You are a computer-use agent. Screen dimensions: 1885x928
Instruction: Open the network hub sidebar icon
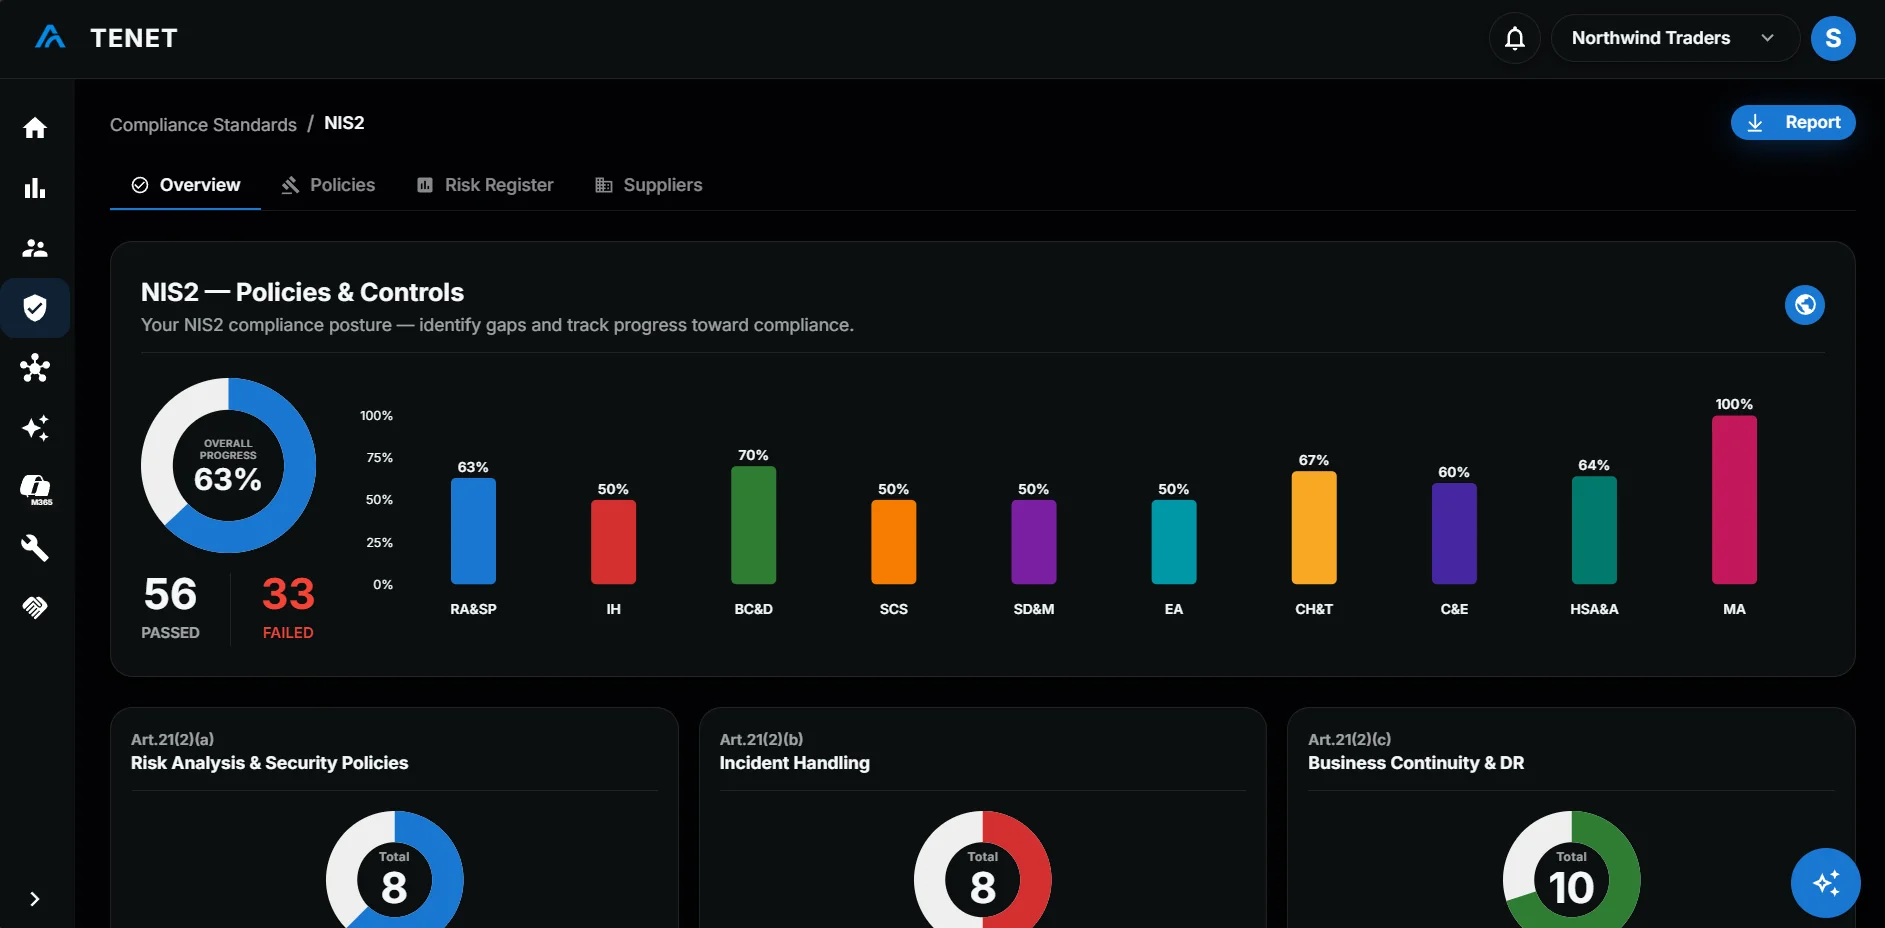click(x=35, y=368)
